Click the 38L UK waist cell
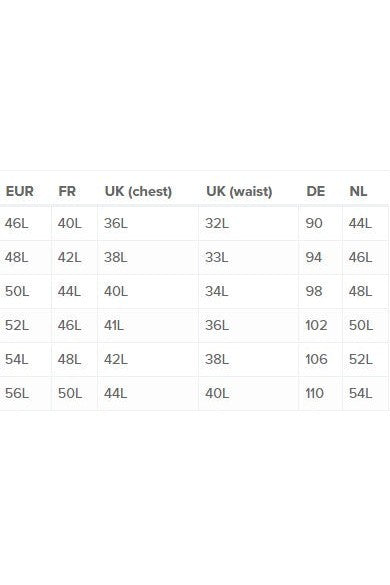The image size is (390, 585). [217, 359]
